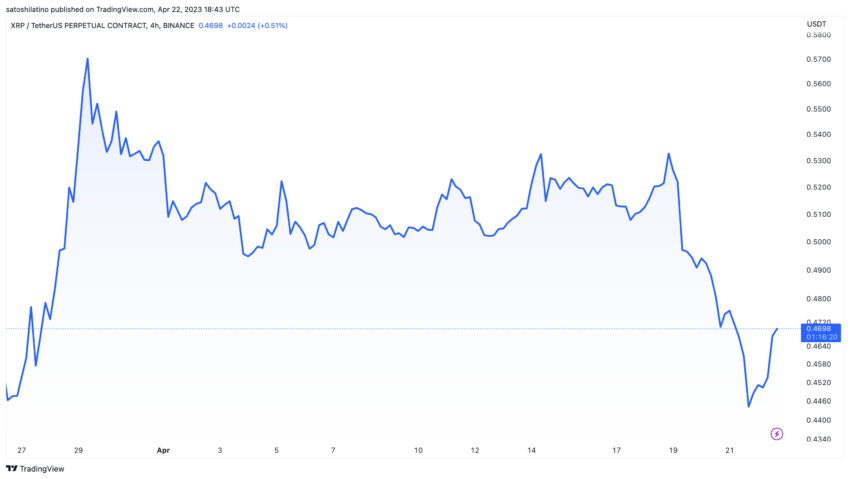
Task: Click the 14 date label on time axis
Action: coord(532,450)
